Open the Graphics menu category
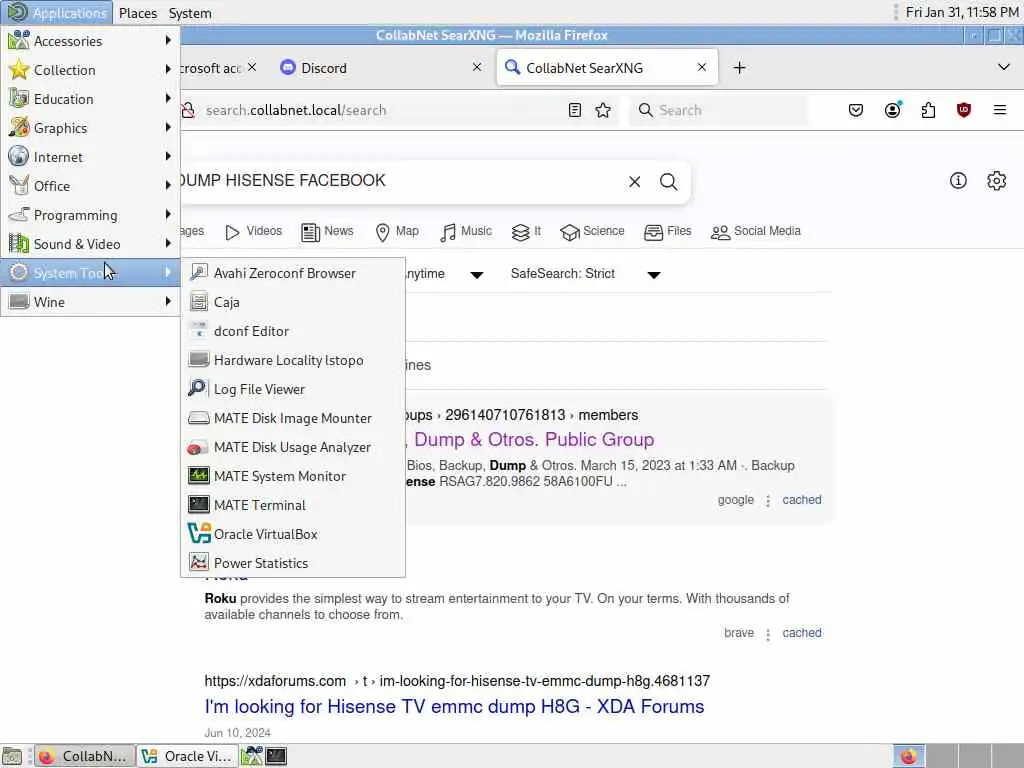Image resolution: width=1024 pixels, height=768 pixels. (90, 128)
